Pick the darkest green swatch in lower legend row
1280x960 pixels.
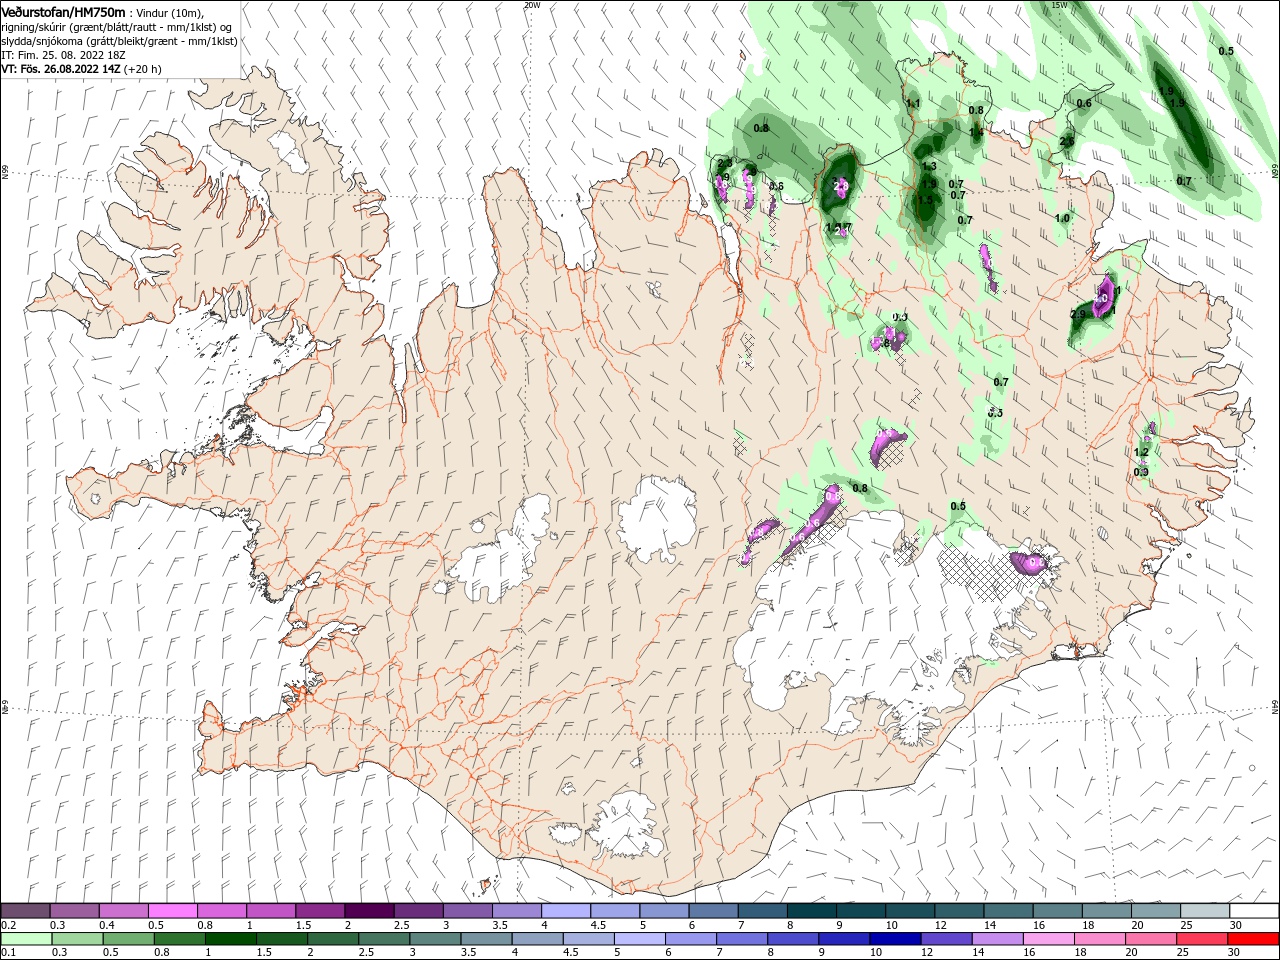point(229,939)
